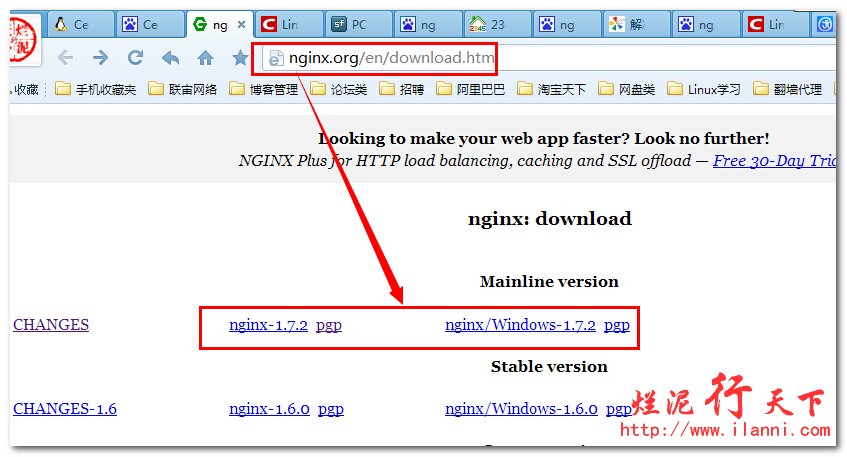Open the 博客管理 bookmark folder

pos(264,90)
